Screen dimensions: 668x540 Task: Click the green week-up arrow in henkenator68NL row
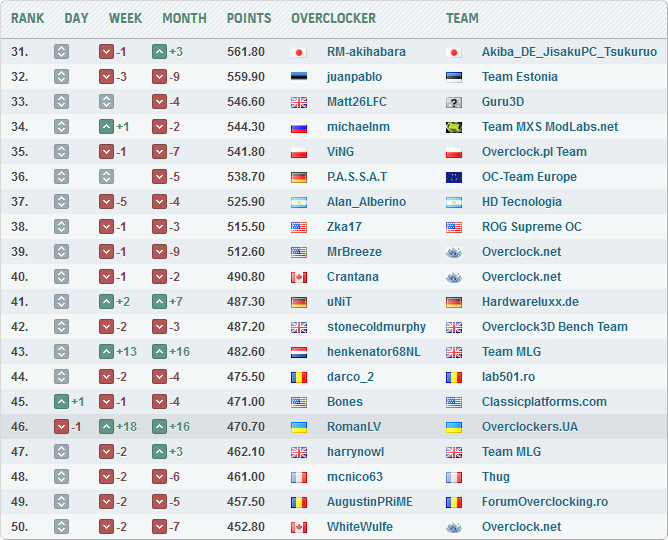click(106, 352)
